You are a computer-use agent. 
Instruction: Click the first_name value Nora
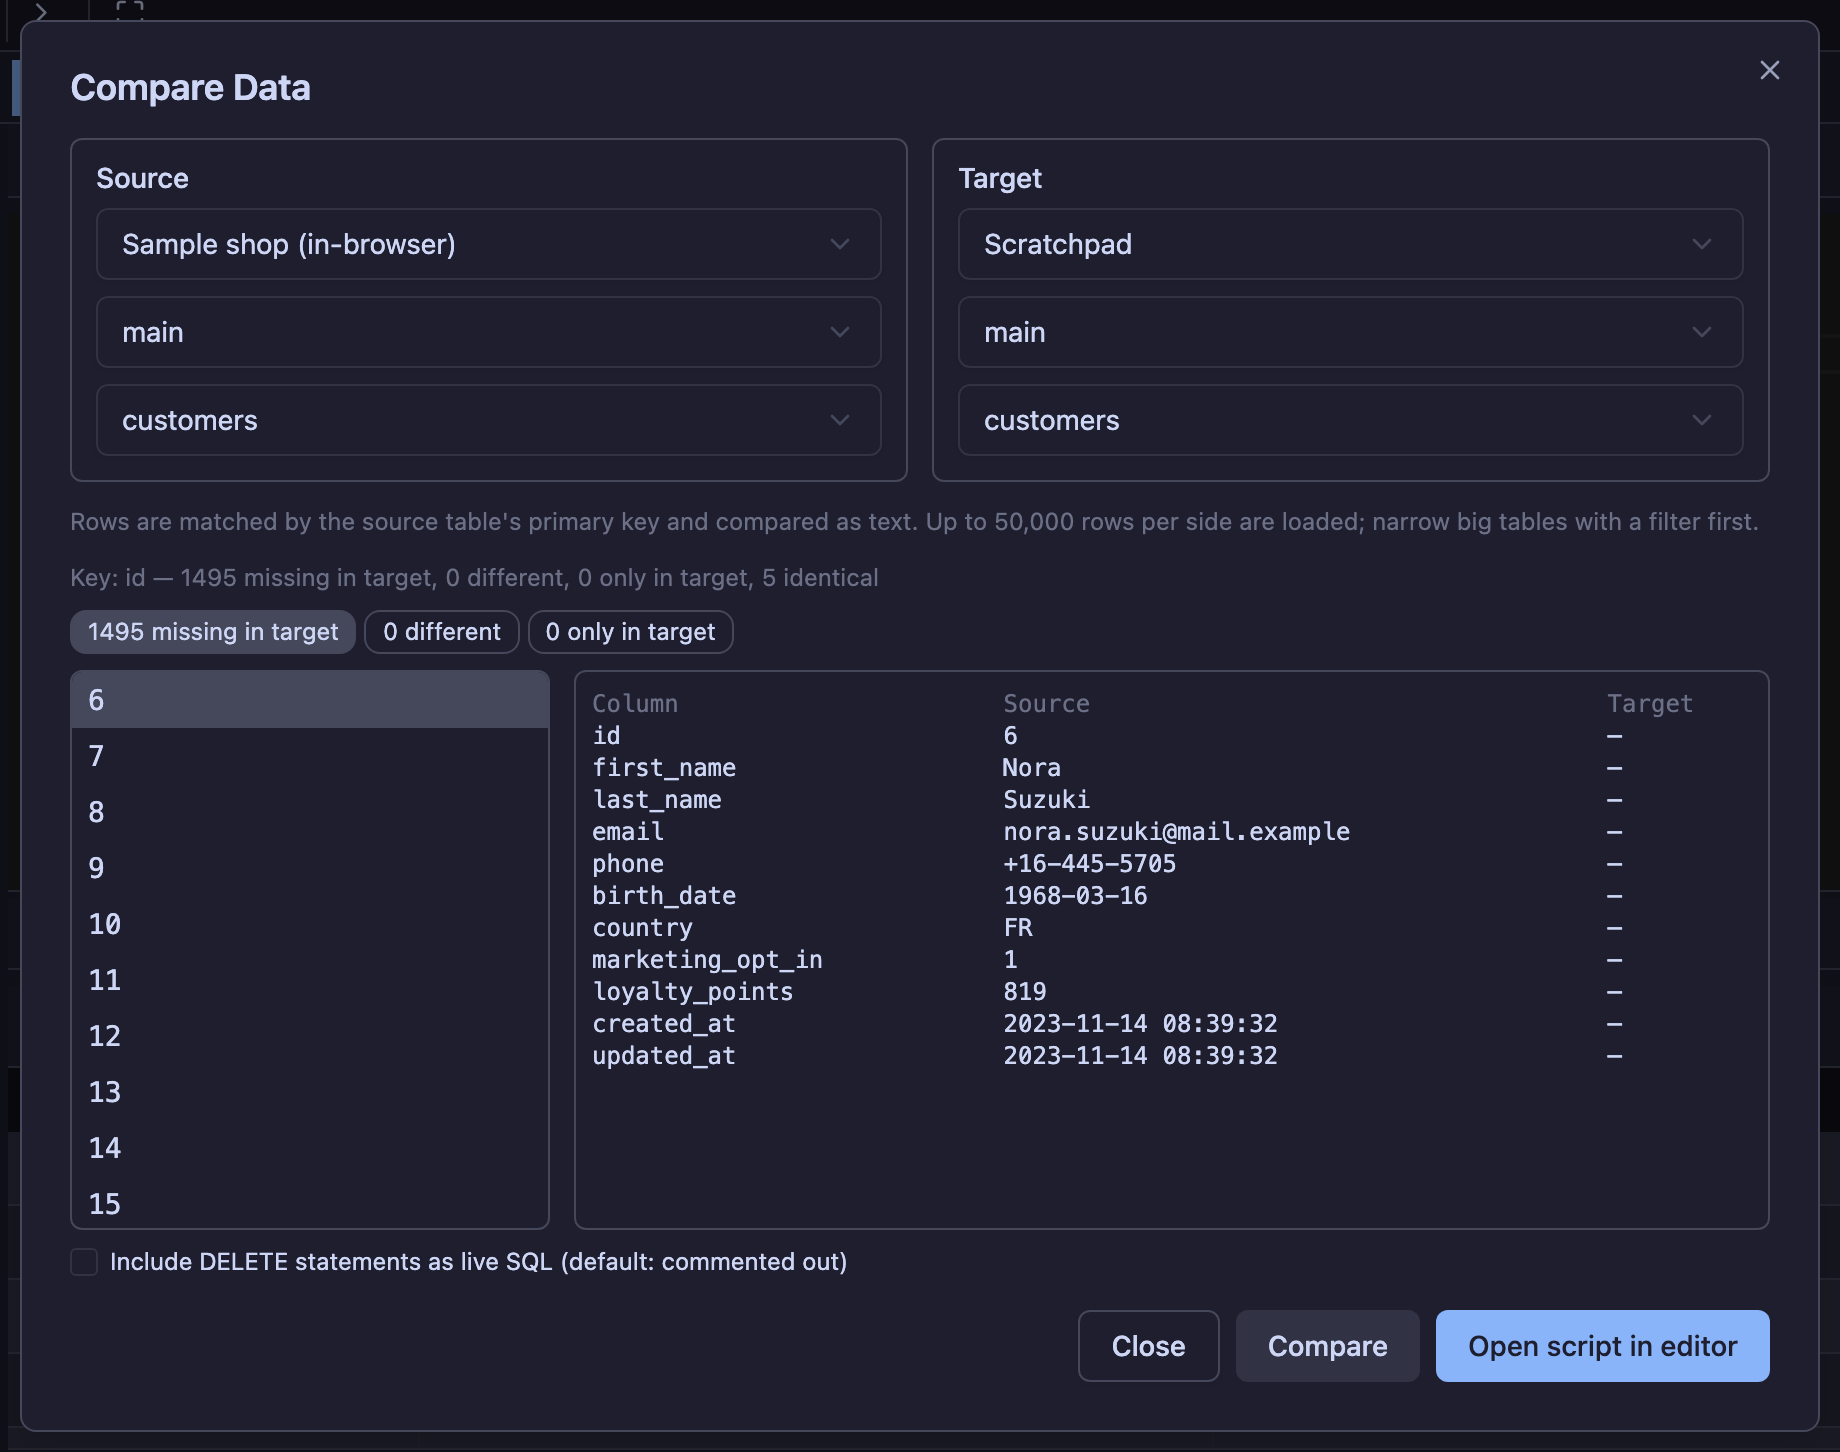(1032, 768)
